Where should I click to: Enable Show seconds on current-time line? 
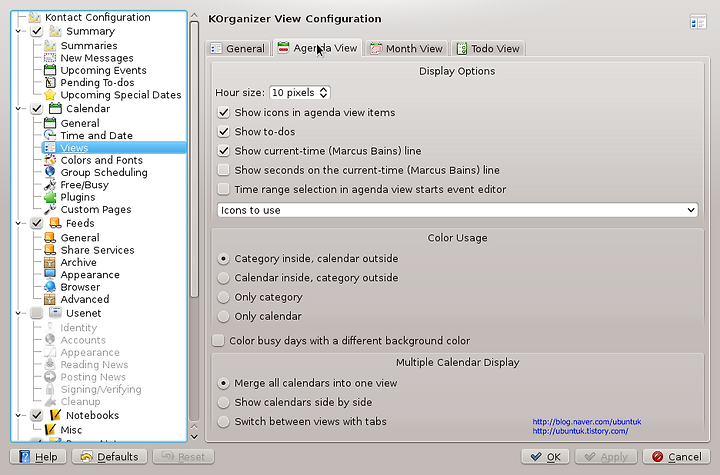click(x=224, y=170)
